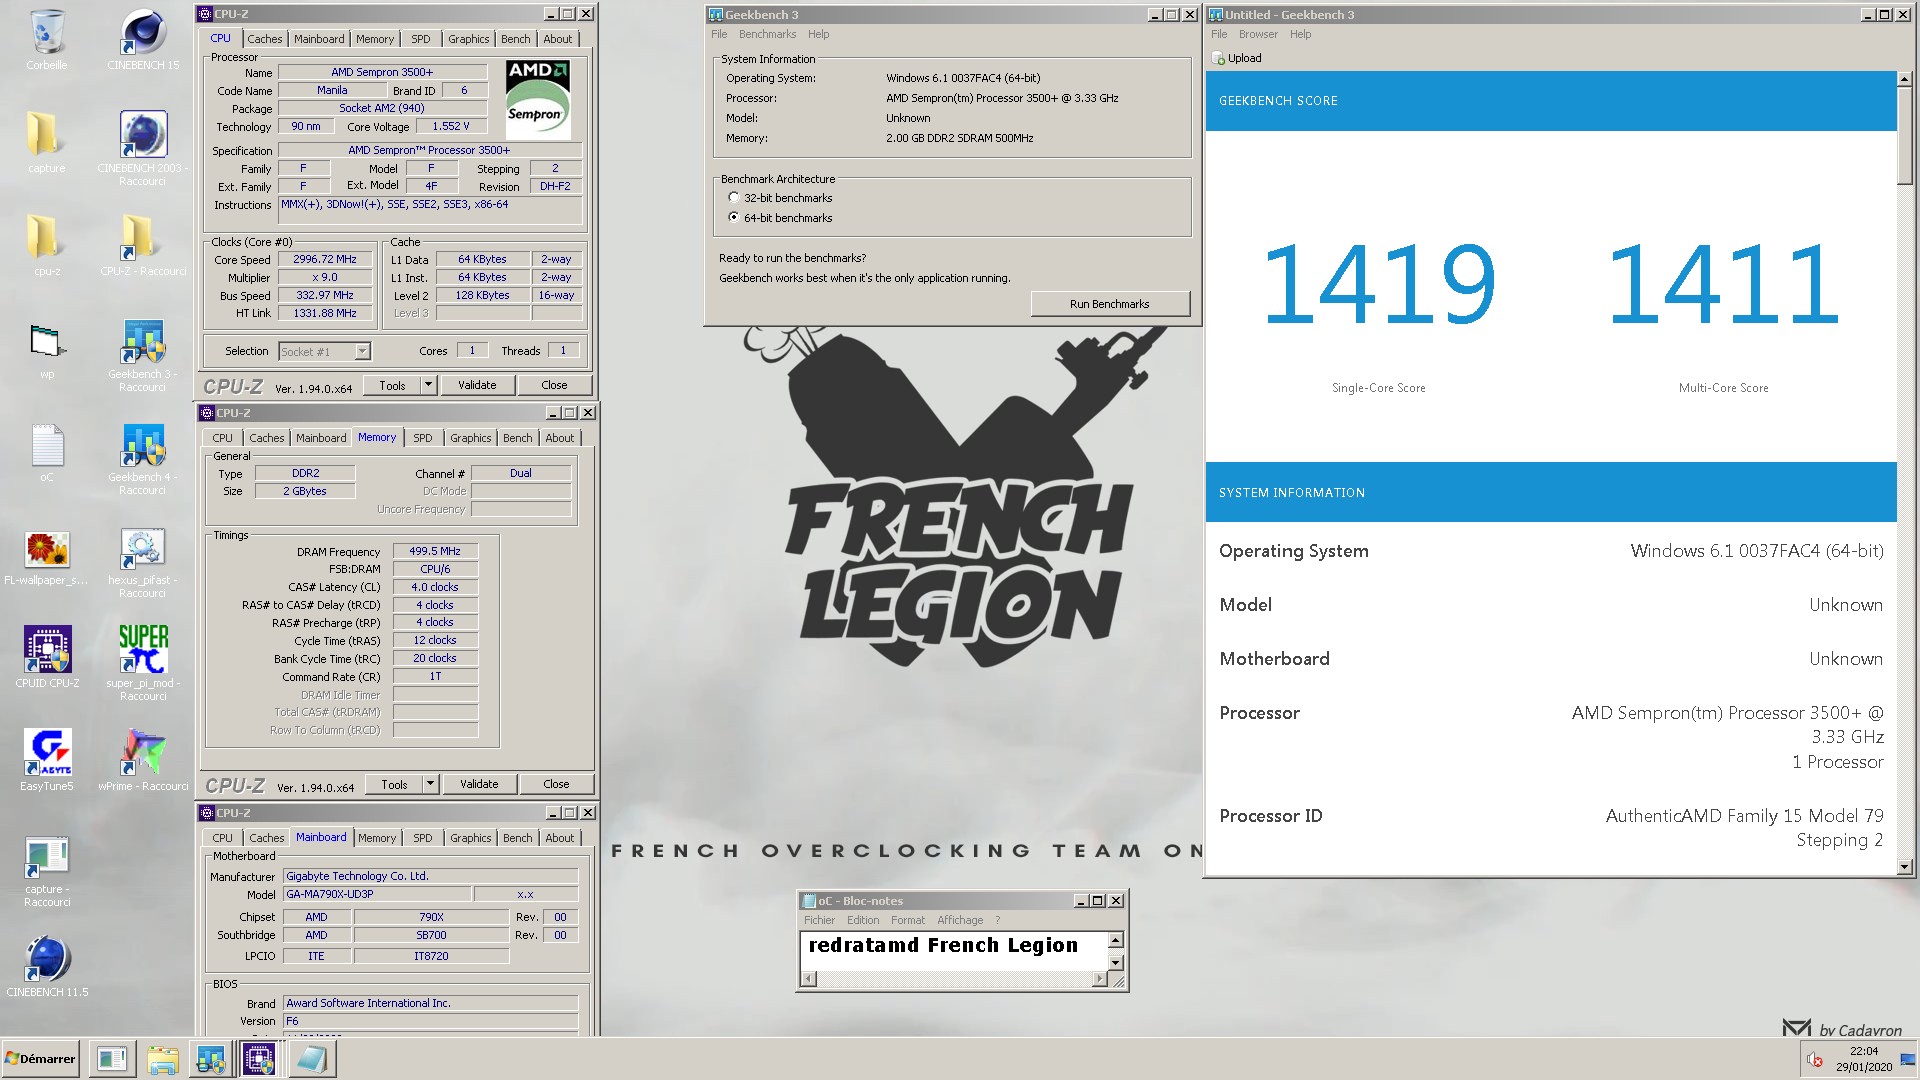Image resolution: width=1920 pixels, height=1080 pixels.
Task: Click the Geekbench results vertical scrollbar thumb
Action: point(1905,135)
